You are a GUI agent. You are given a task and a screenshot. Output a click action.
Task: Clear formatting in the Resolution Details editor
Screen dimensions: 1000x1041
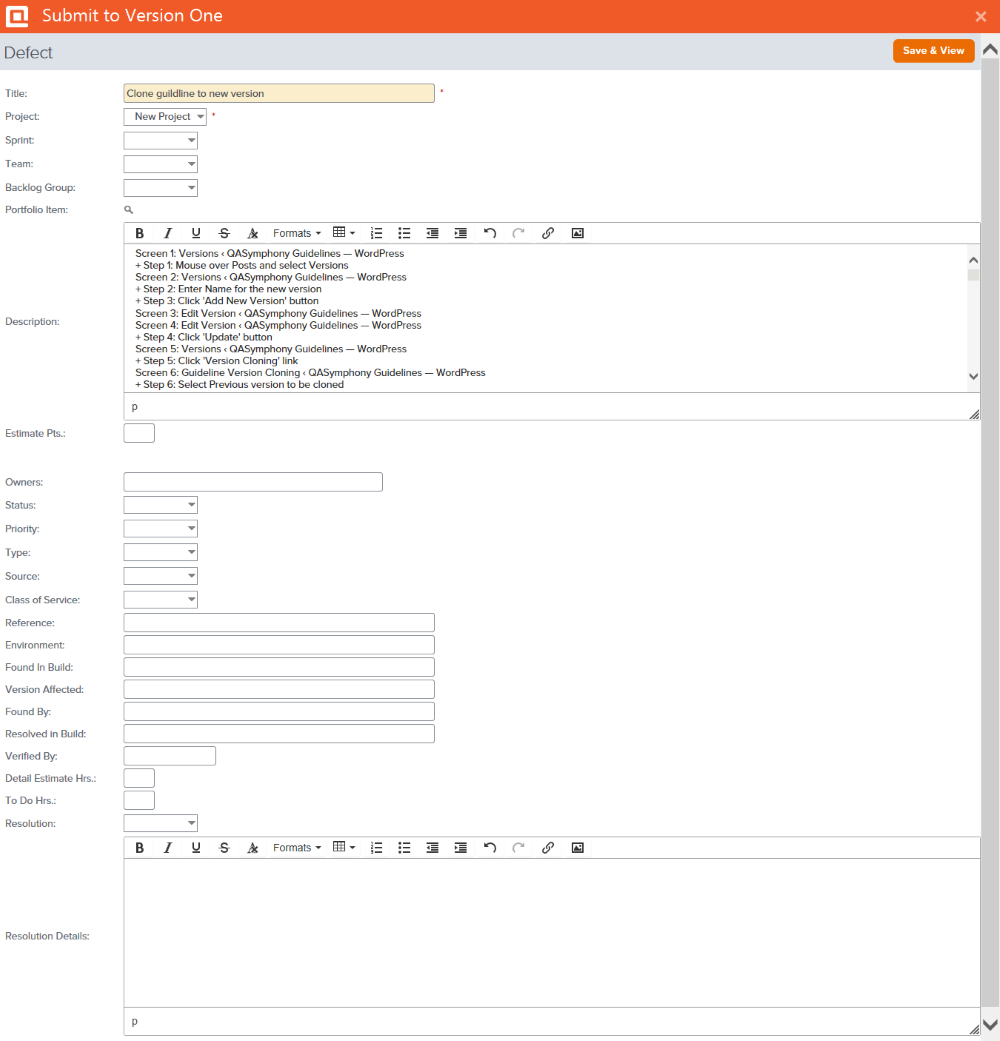[x=252, y=848]
